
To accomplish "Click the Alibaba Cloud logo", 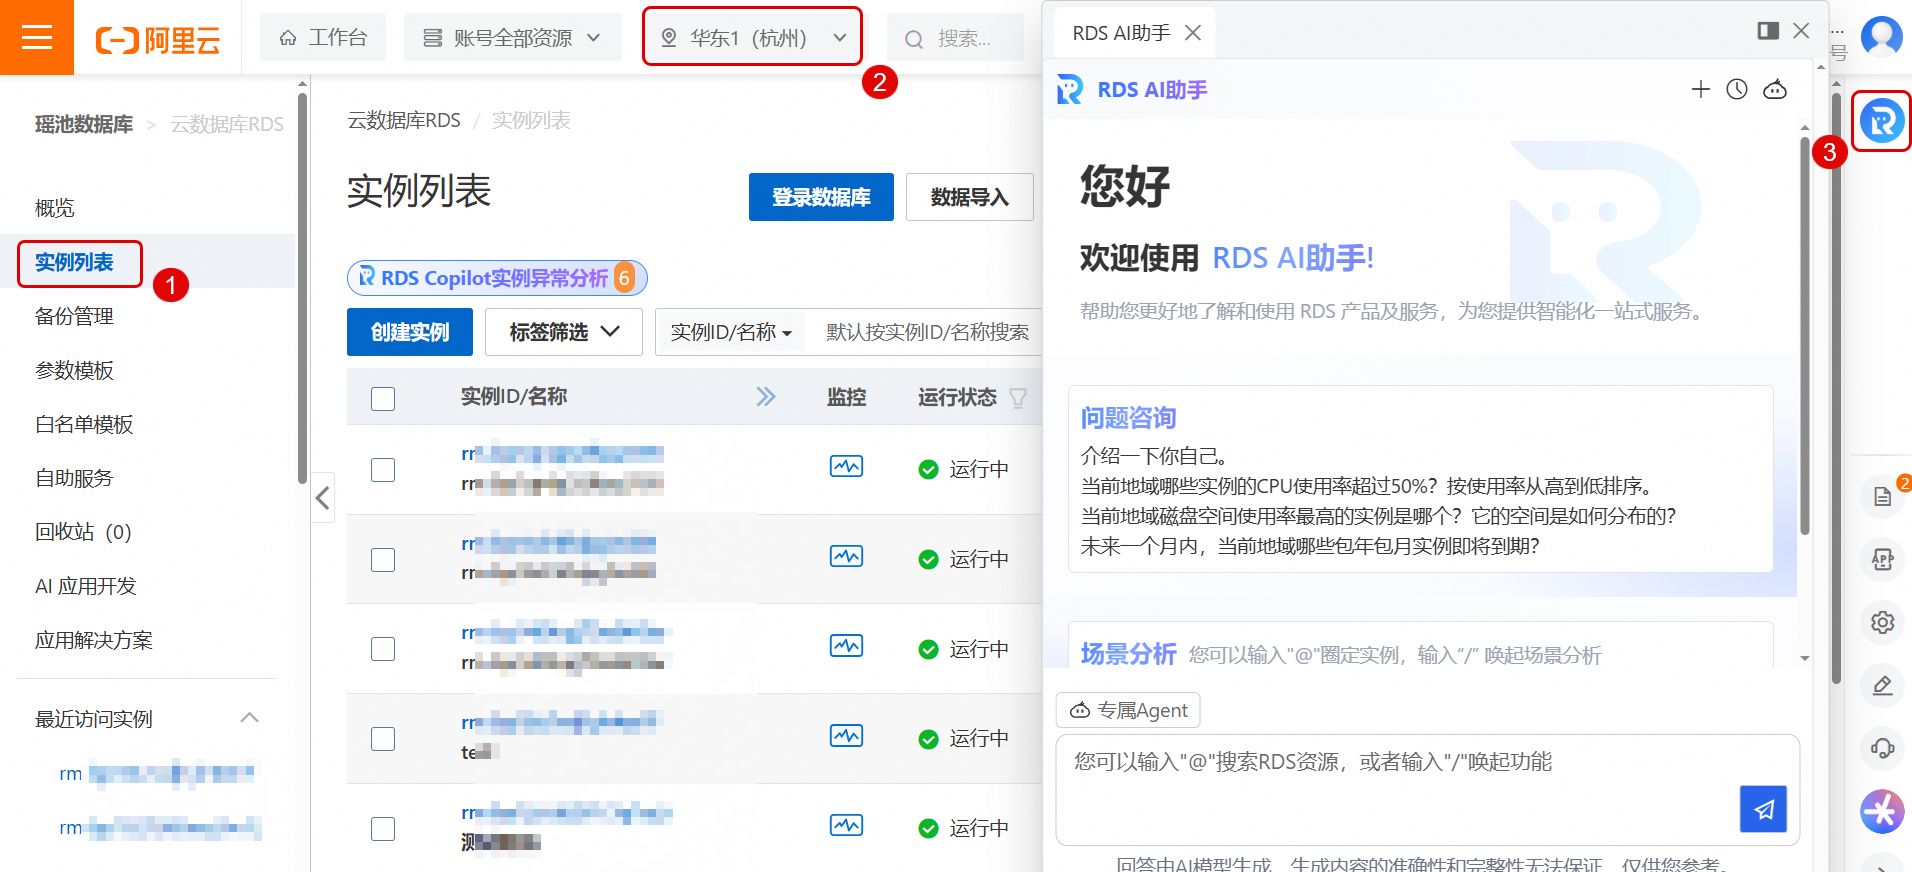I will point(158,40).
